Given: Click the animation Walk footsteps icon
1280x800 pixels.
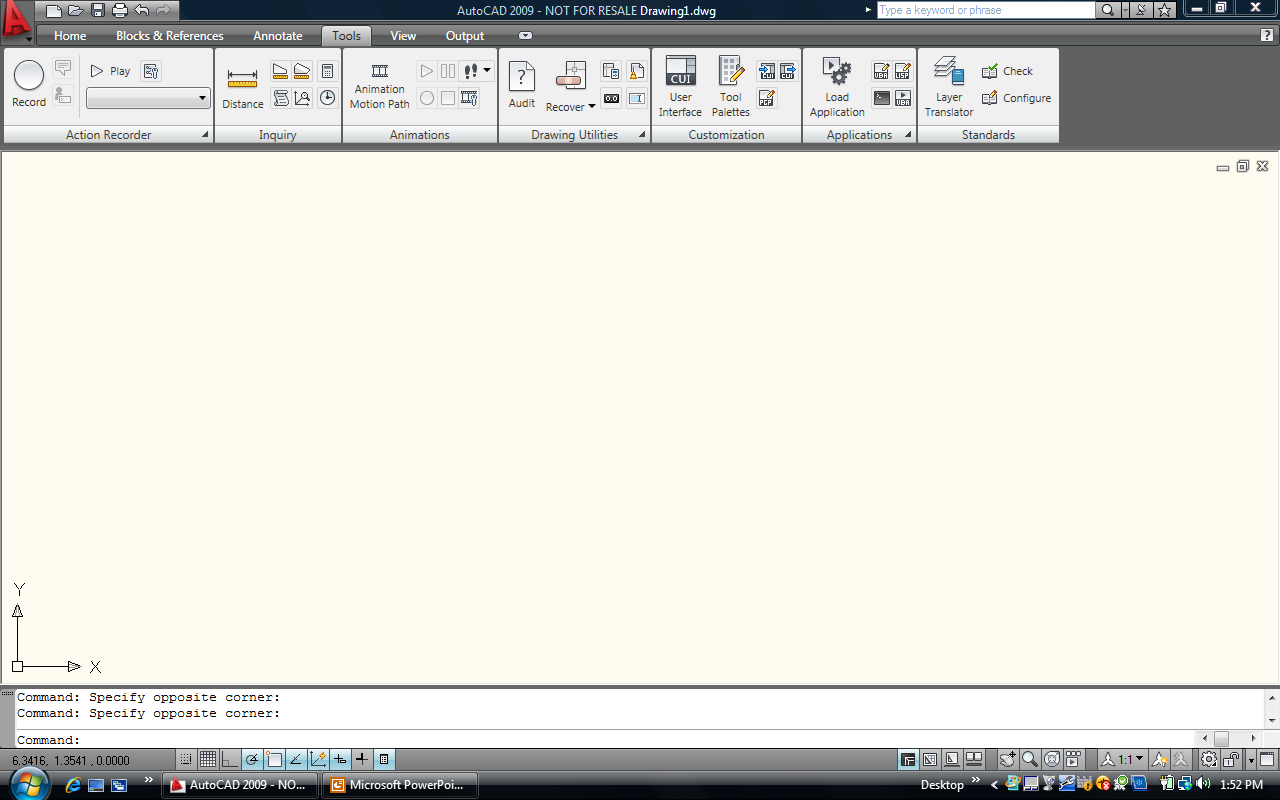Looking at the screenshot, I should pos(471,71).
